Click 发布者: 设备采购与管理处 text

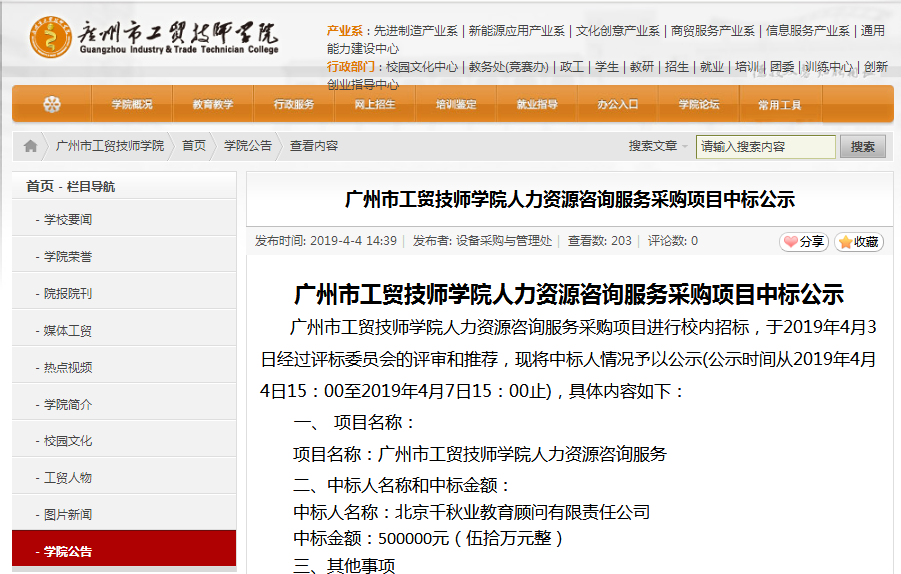(482, 241)
